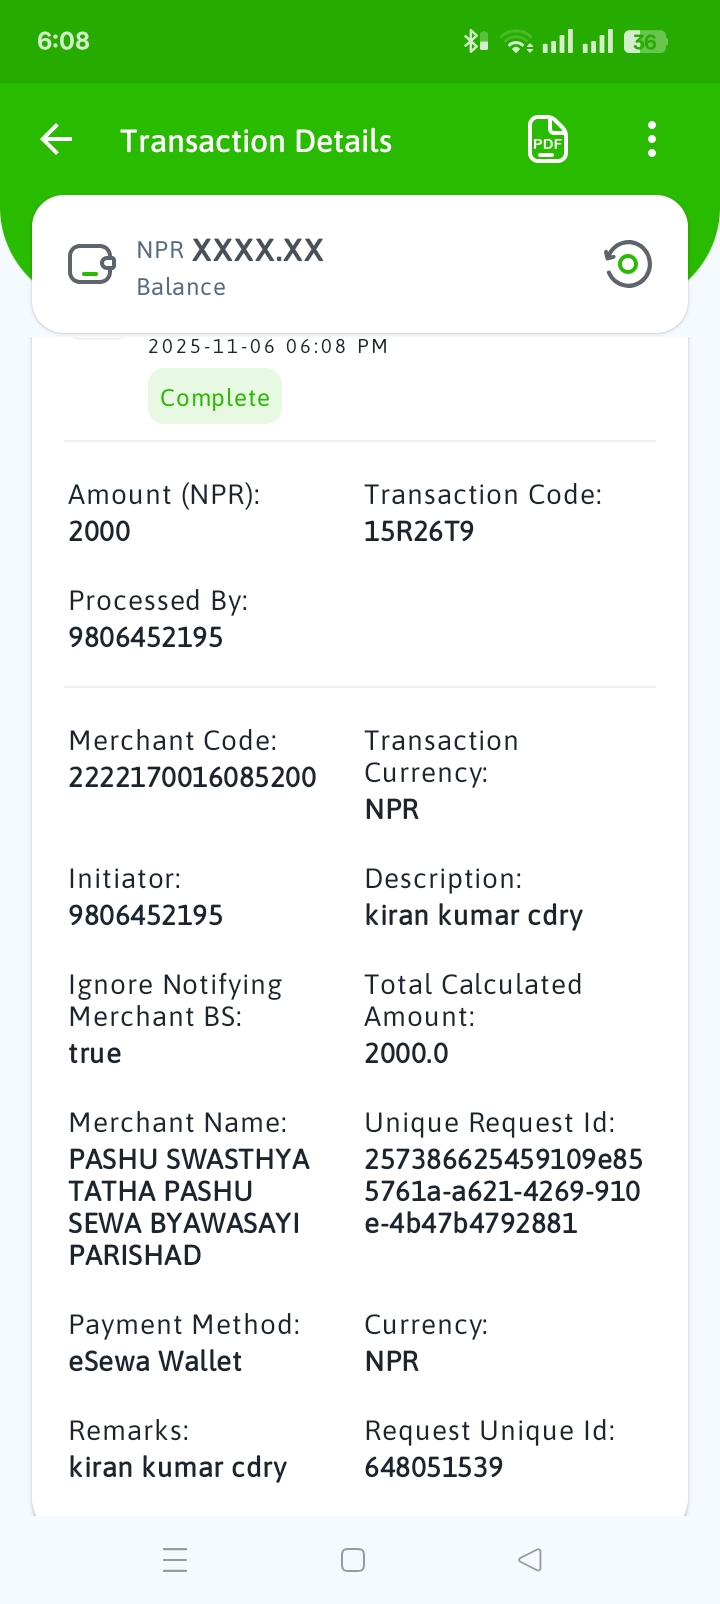This screenshot has height=1604, width=720.
Task: Toggle balance visibility refresh icon
Action: coord(628,264)
